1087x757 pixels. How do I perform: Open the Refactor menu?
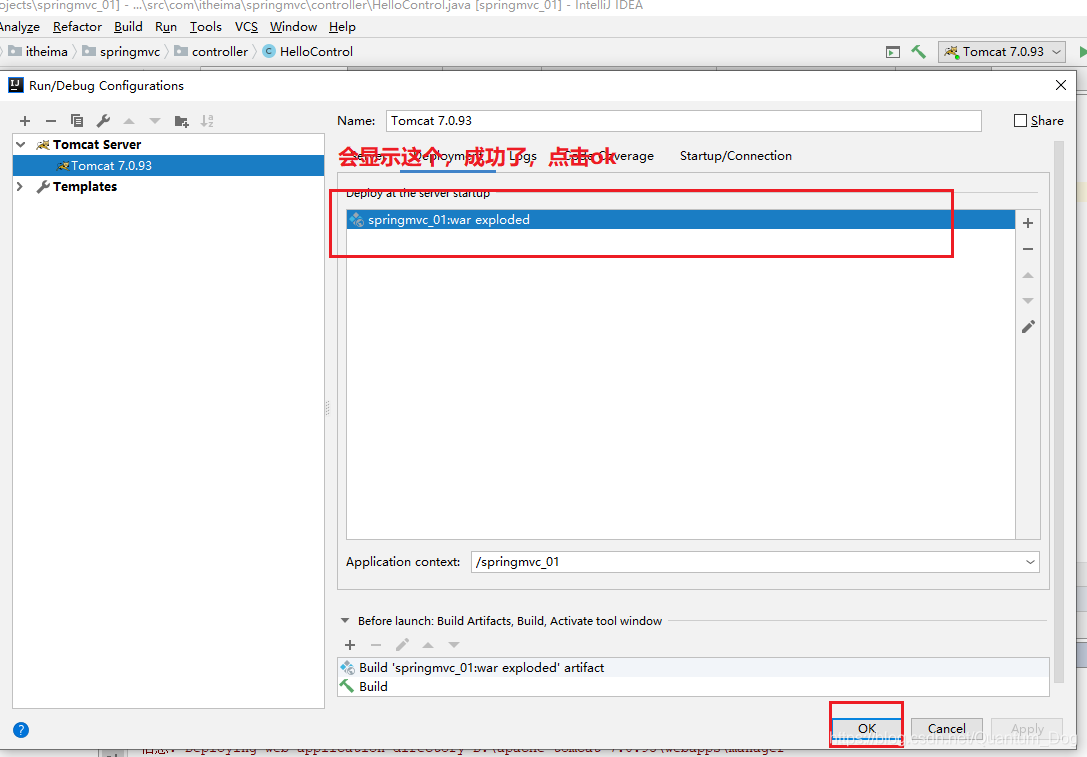(77, 27)
